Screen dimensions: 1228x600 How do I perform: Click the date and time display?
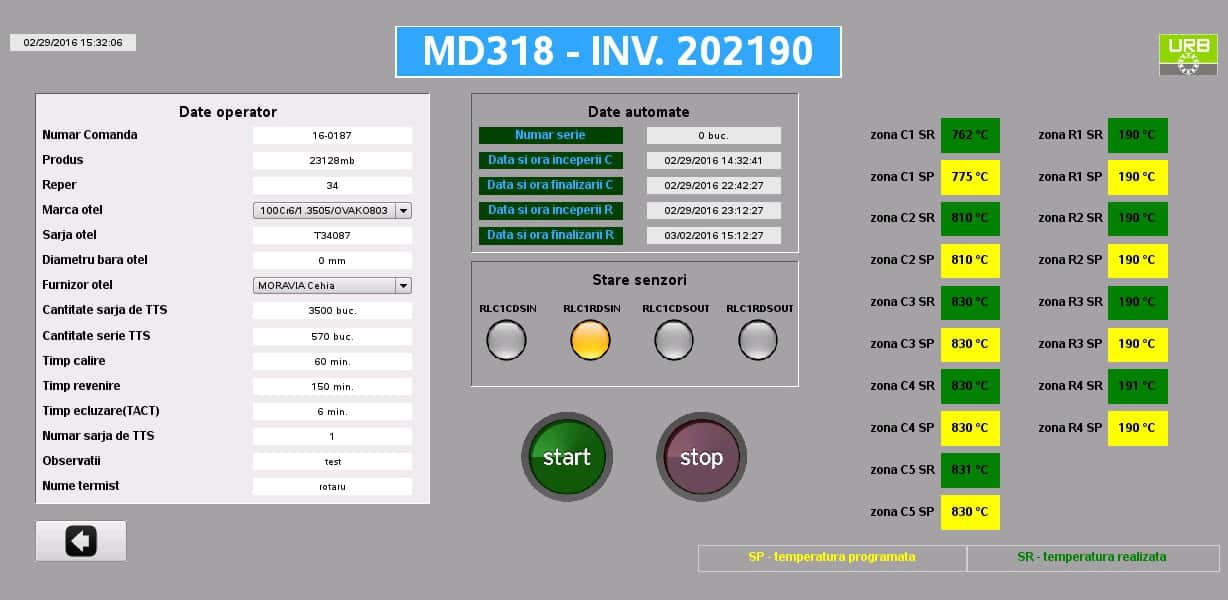coord(73,43)
